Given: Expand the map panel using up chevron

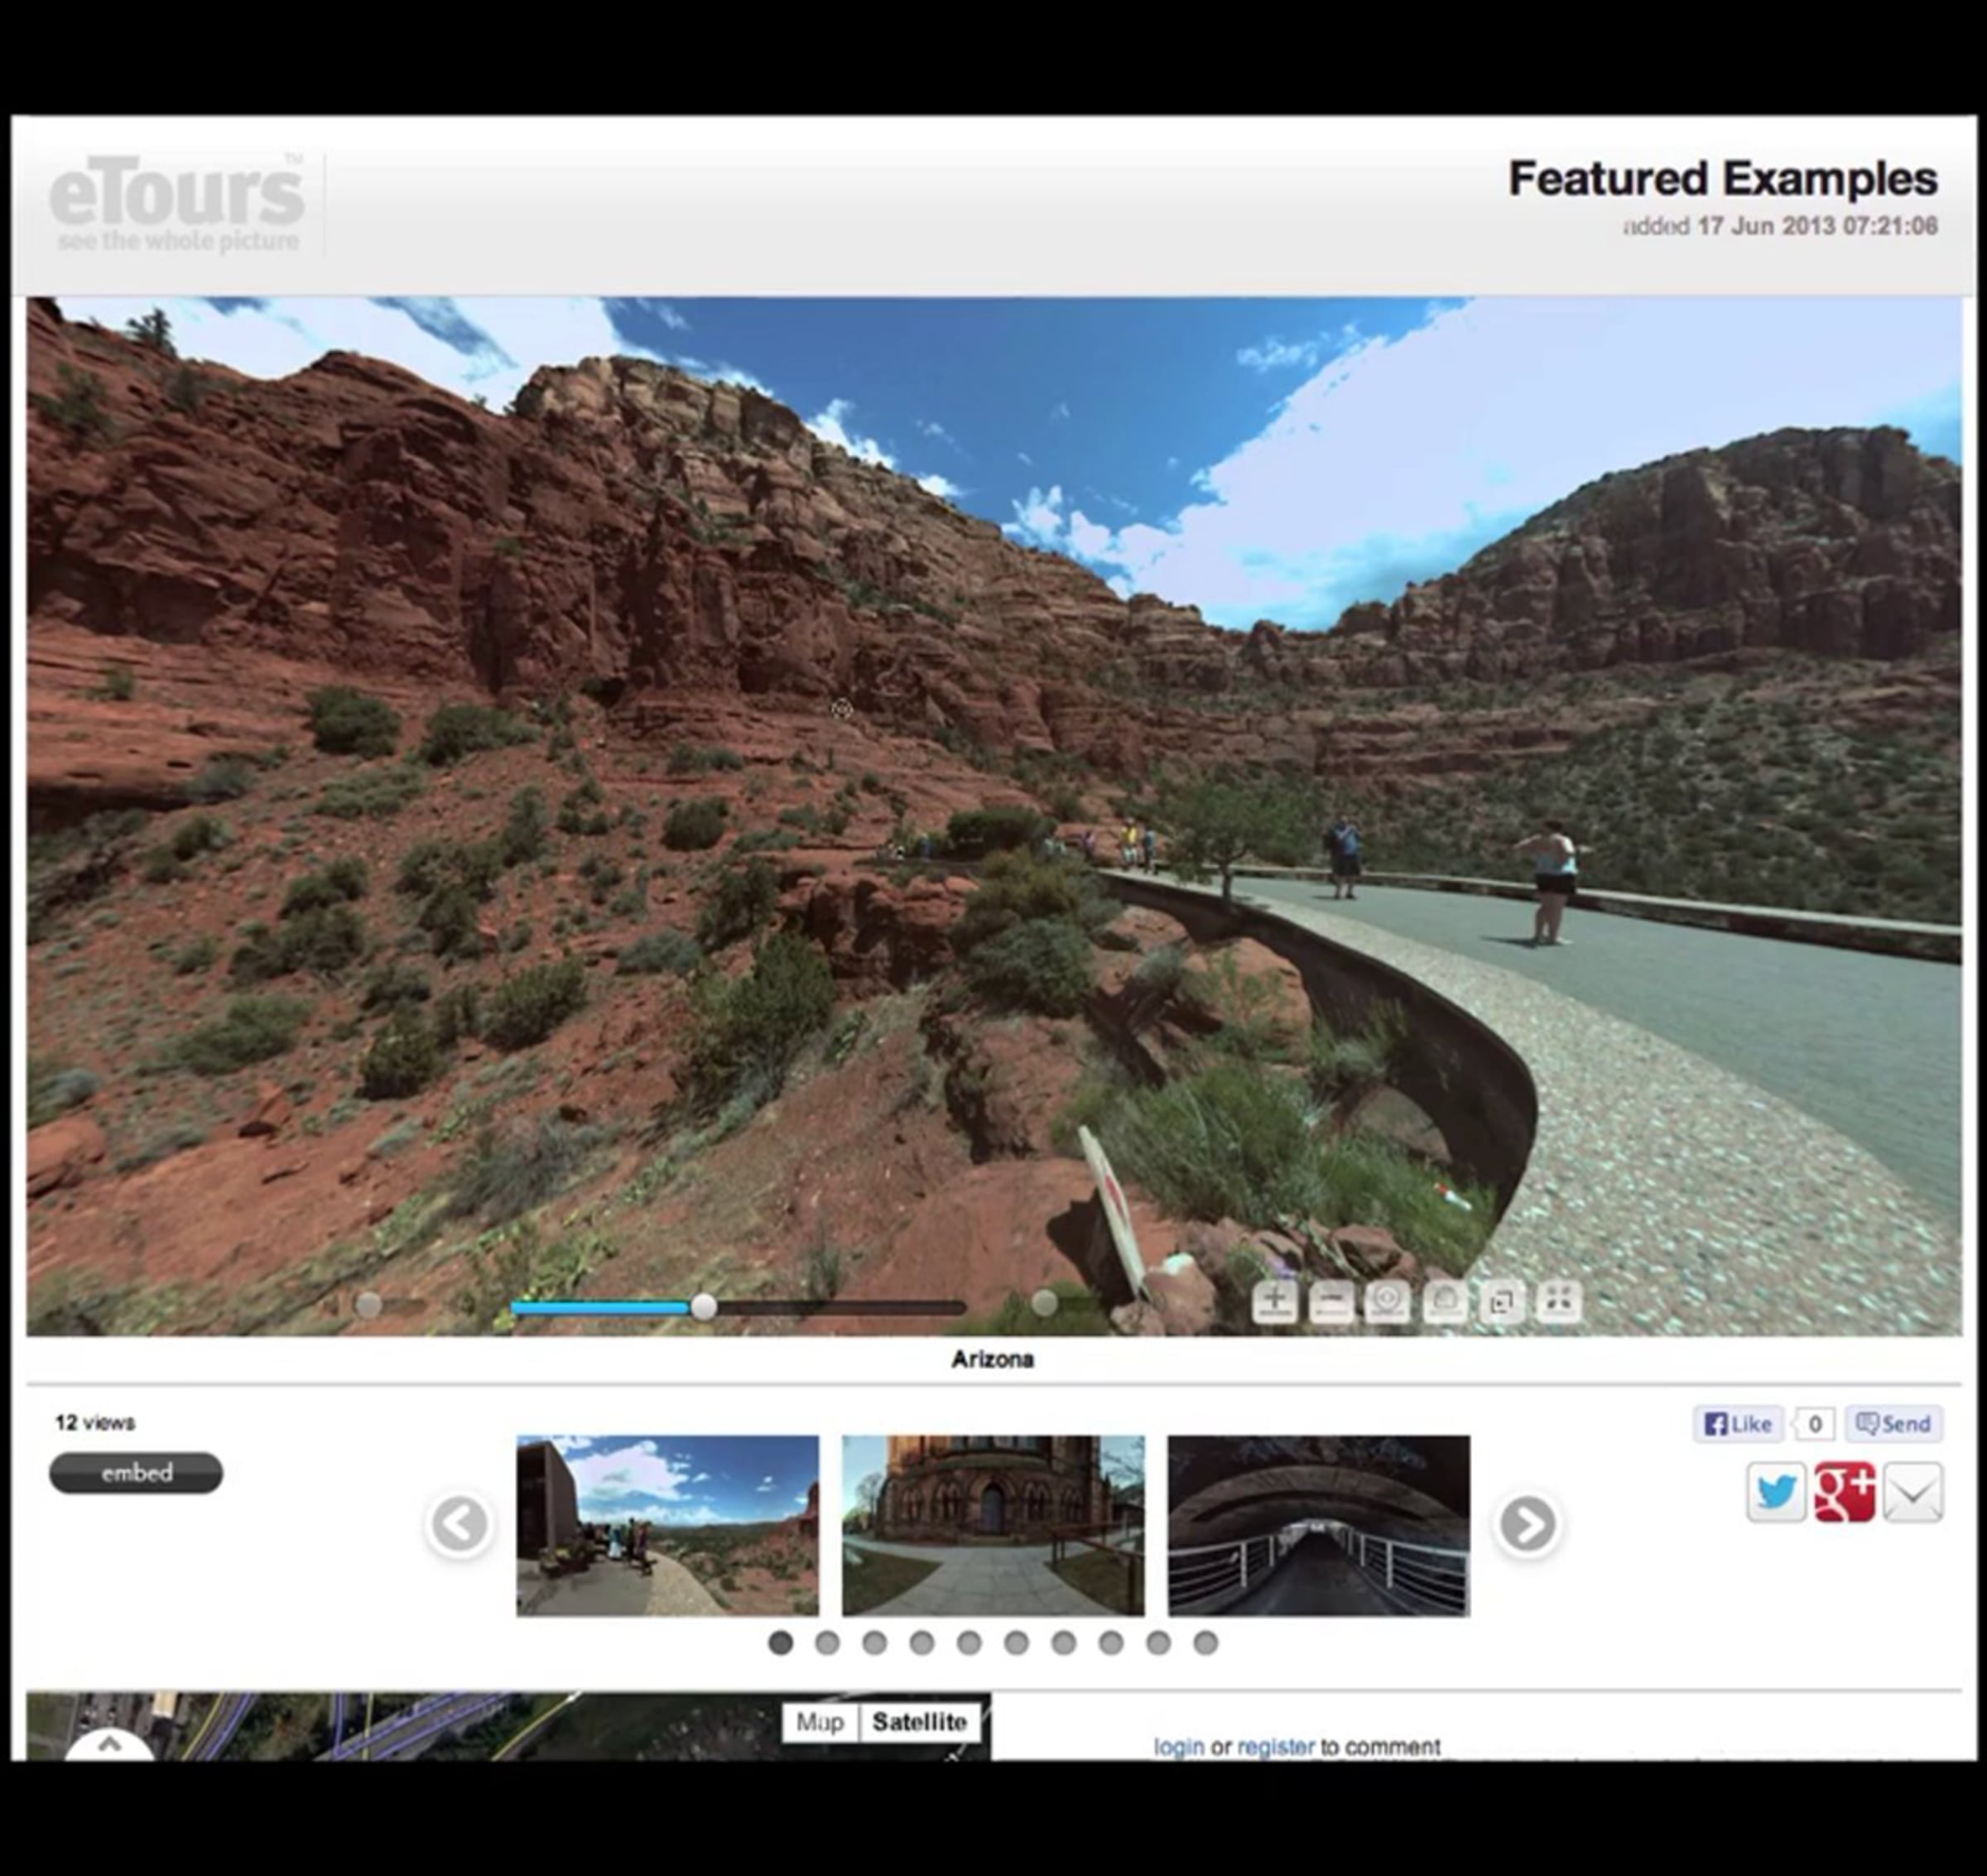Looking at the screenshot, I should [x=109, y=1745].
